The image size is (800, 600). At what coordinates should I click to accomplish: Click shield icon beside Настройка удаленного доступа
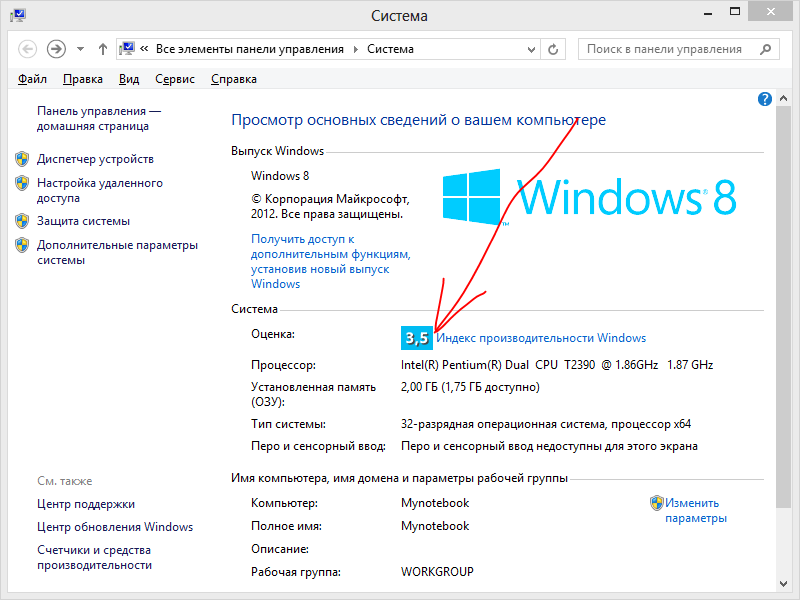[x=22, y=183]
